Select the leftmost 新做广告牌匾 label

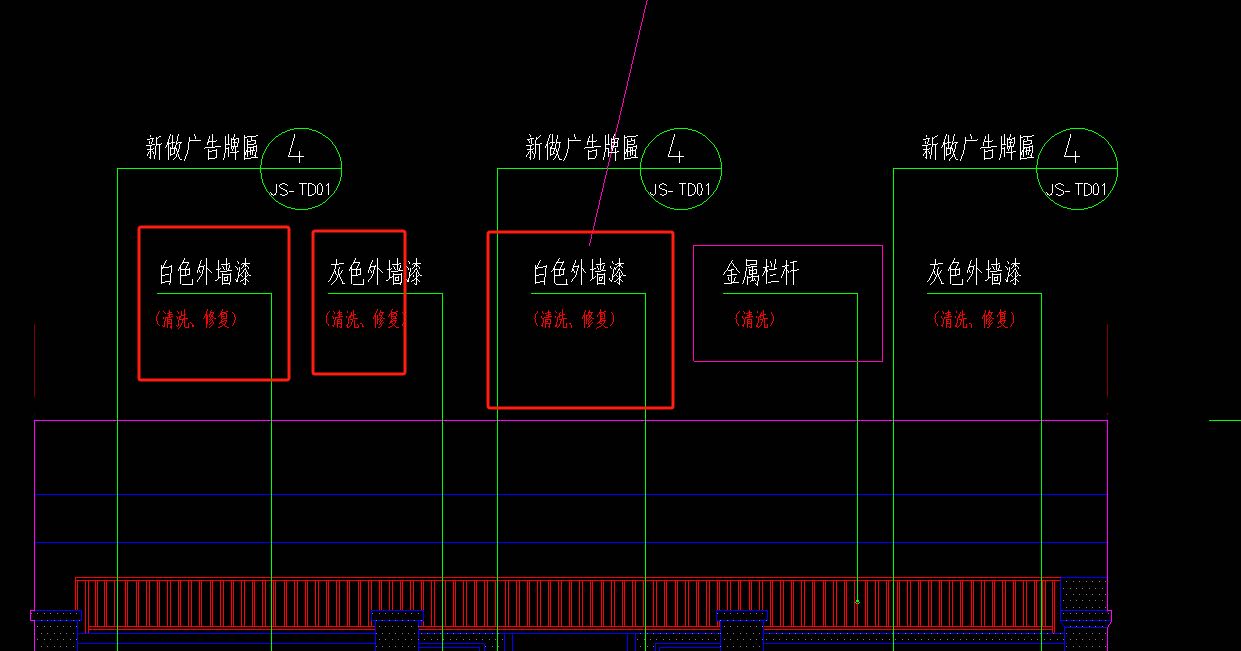click(203, 149)
